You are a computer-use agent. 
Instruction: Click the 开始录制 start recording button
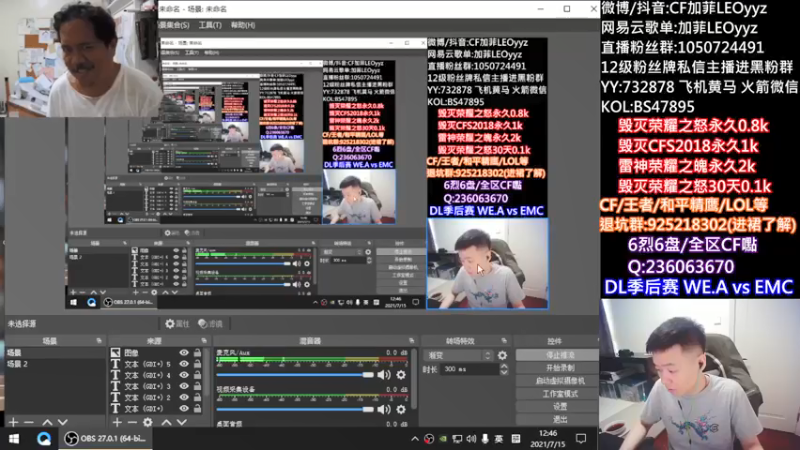click(557, 367)
